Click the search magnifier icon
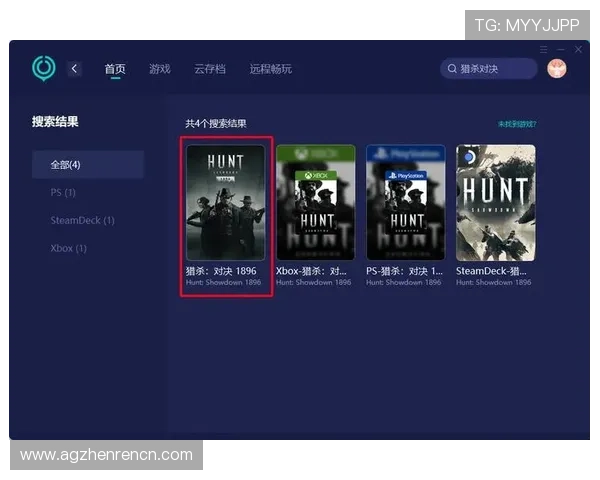Viewport: 600px width, 480px height. 452,69
